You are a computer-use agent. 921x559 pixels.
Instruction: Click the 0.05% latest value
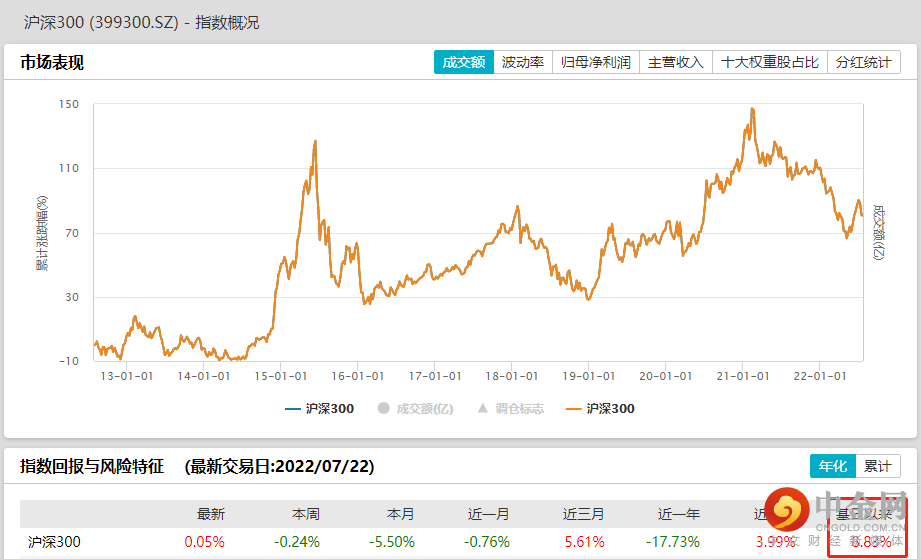204,541
